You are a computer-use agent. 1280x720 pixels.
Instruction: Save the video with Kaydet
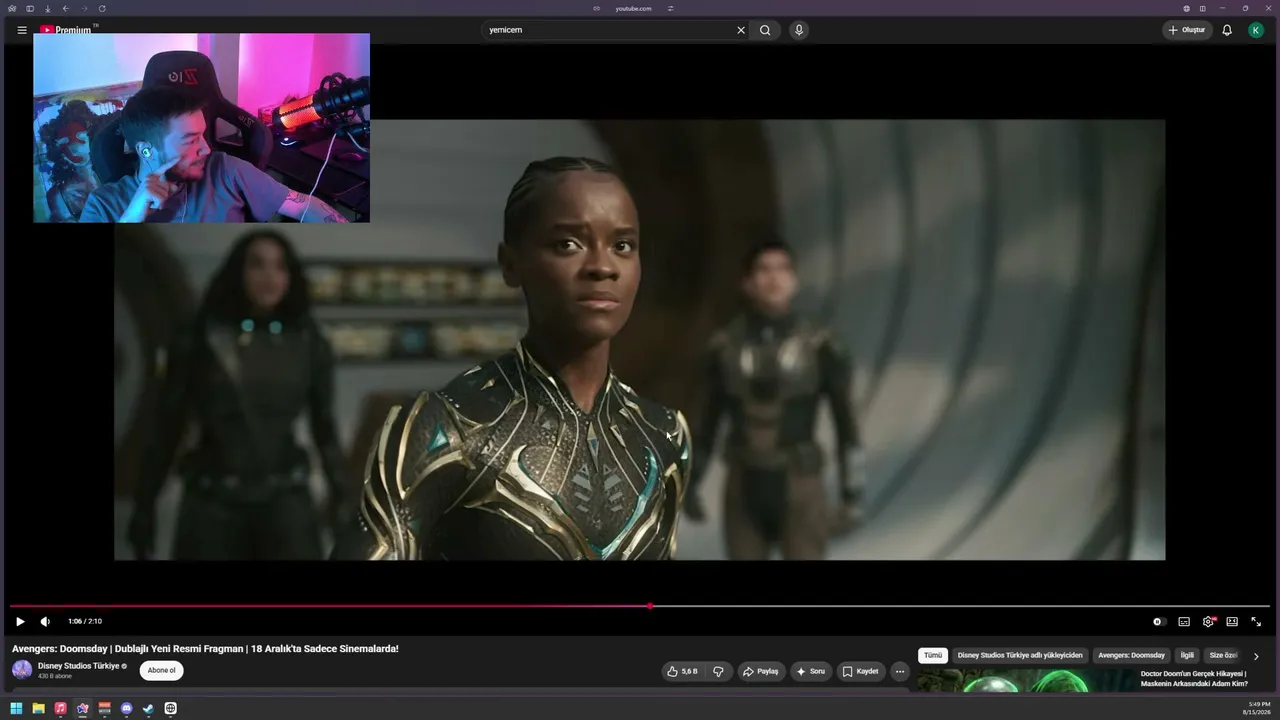pos(861,671)
